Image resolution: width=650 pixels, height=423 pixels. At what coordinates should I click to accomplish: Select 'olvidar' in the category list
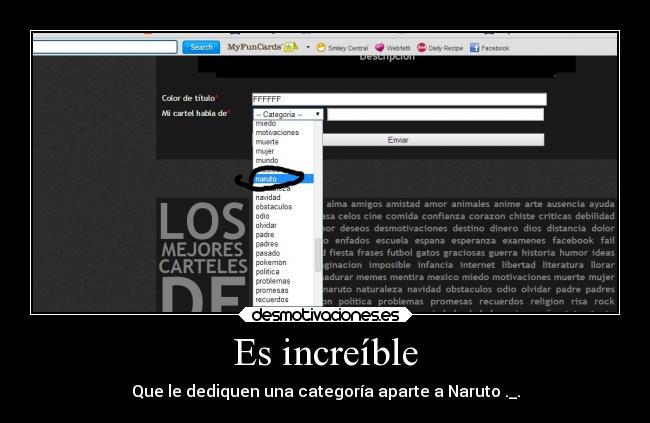click(x=266, y=225)
